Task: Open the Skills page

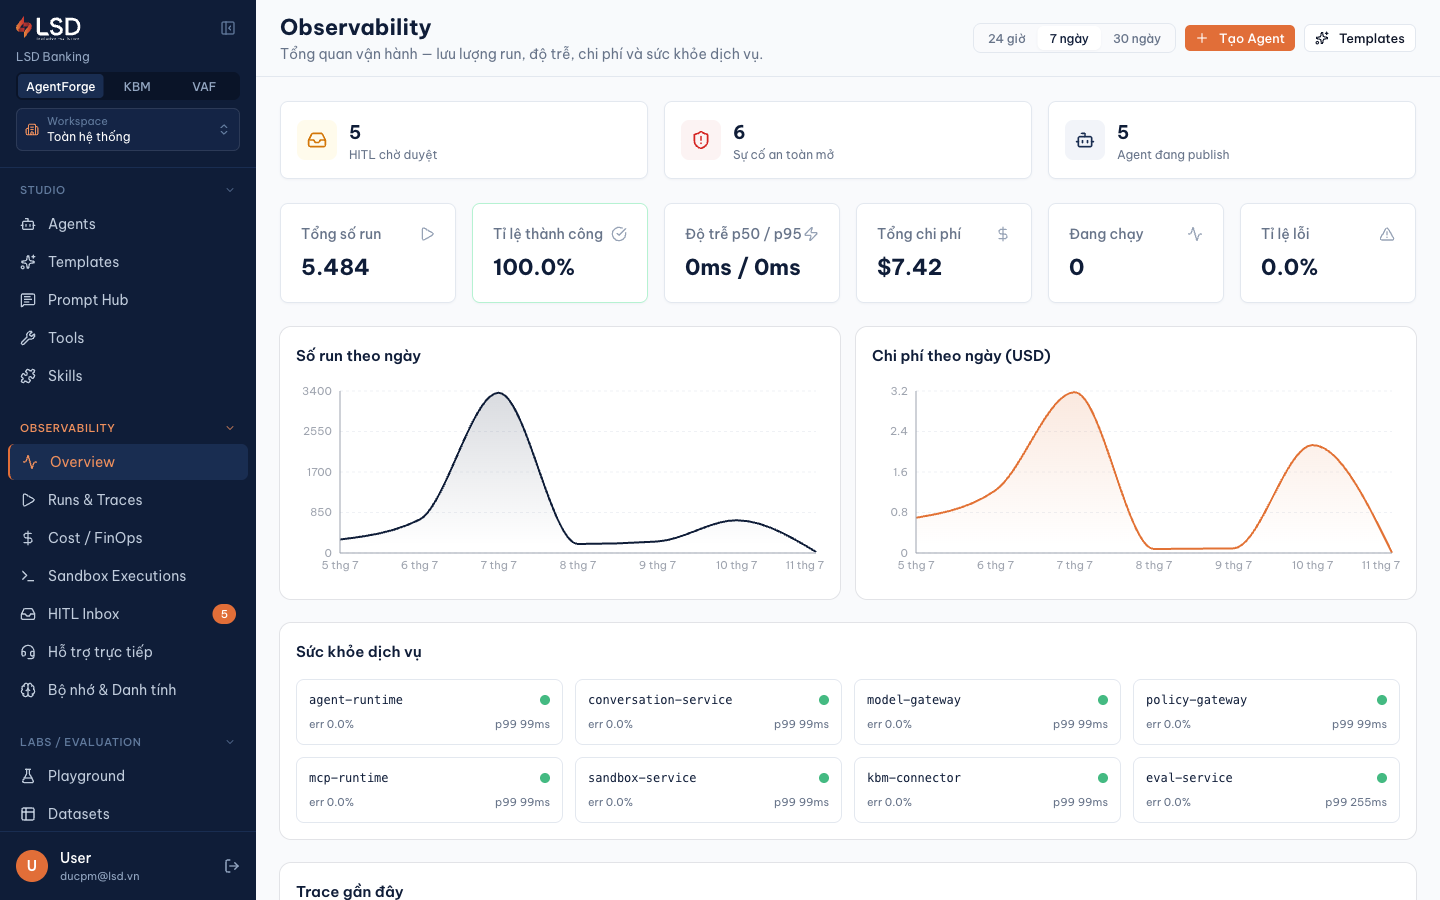Action: (128, 376)
